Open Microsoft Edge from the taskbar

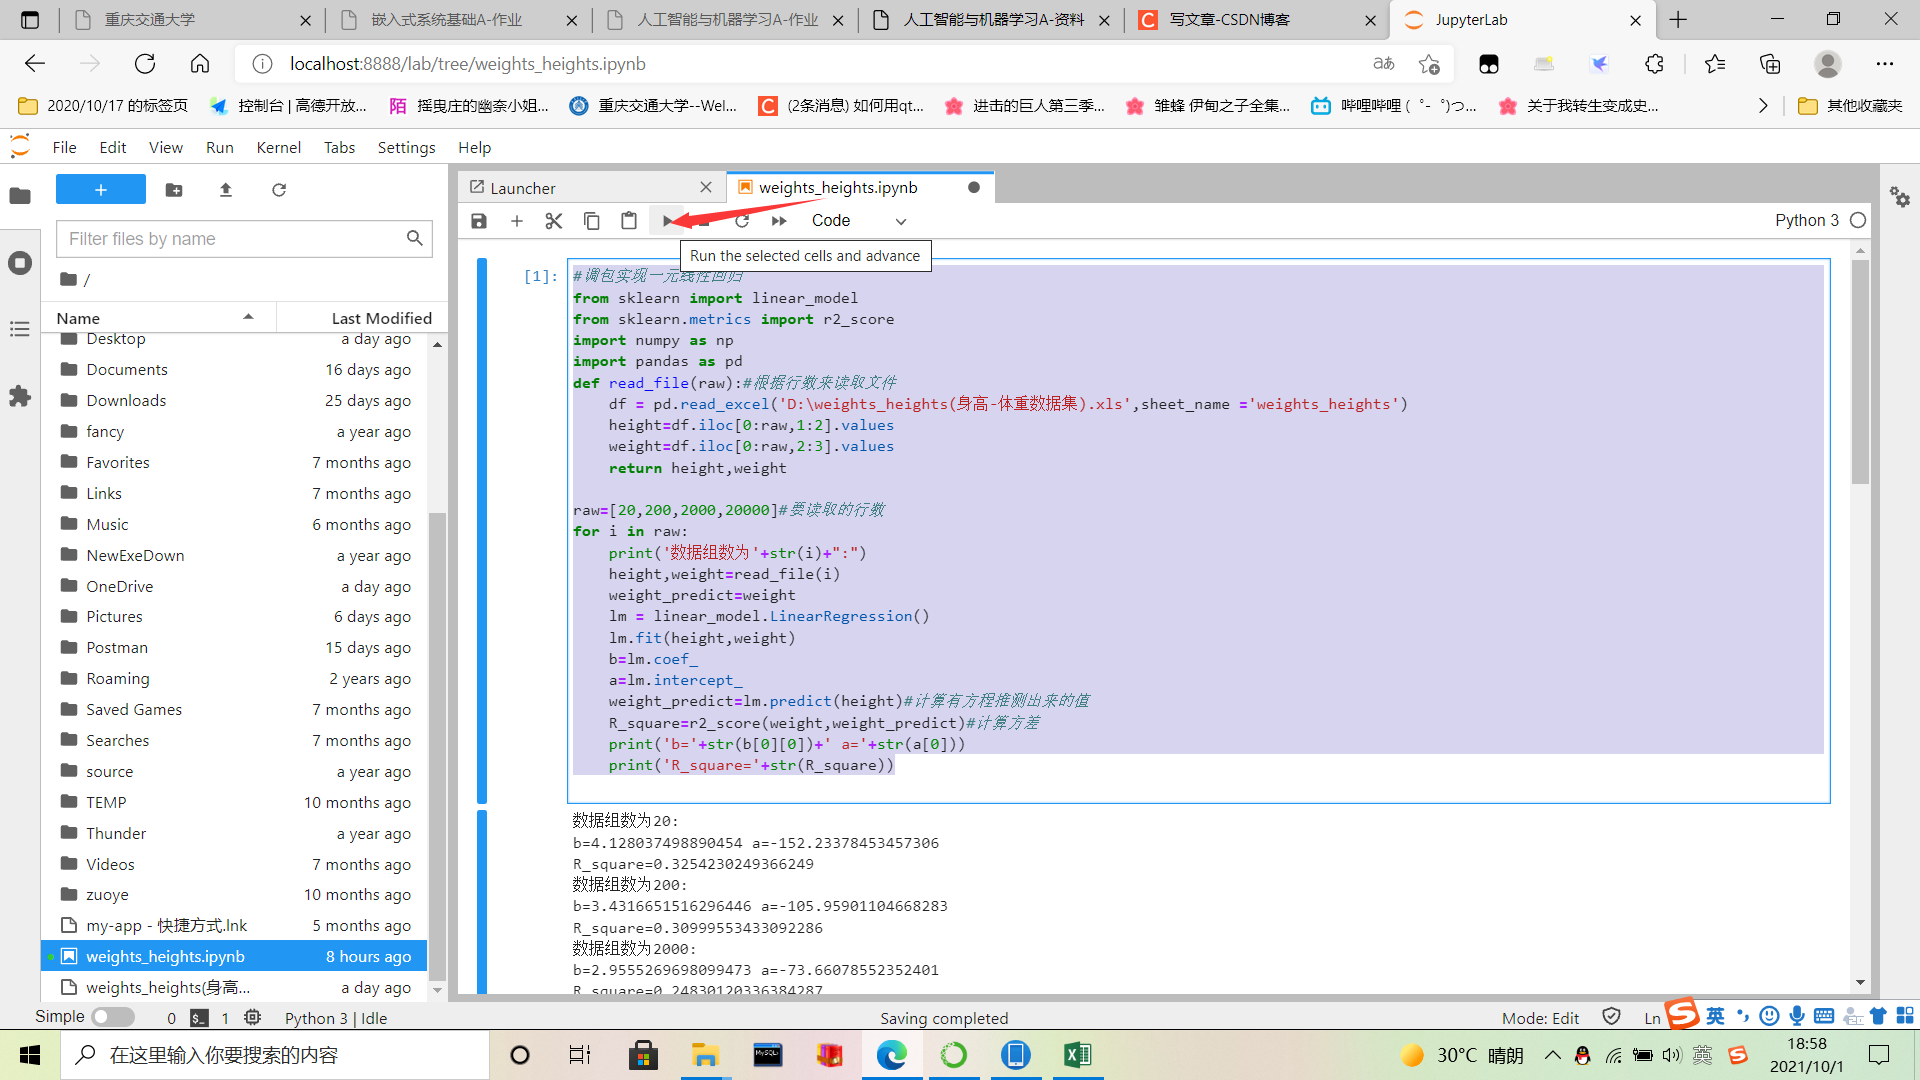click(891, 1055)
